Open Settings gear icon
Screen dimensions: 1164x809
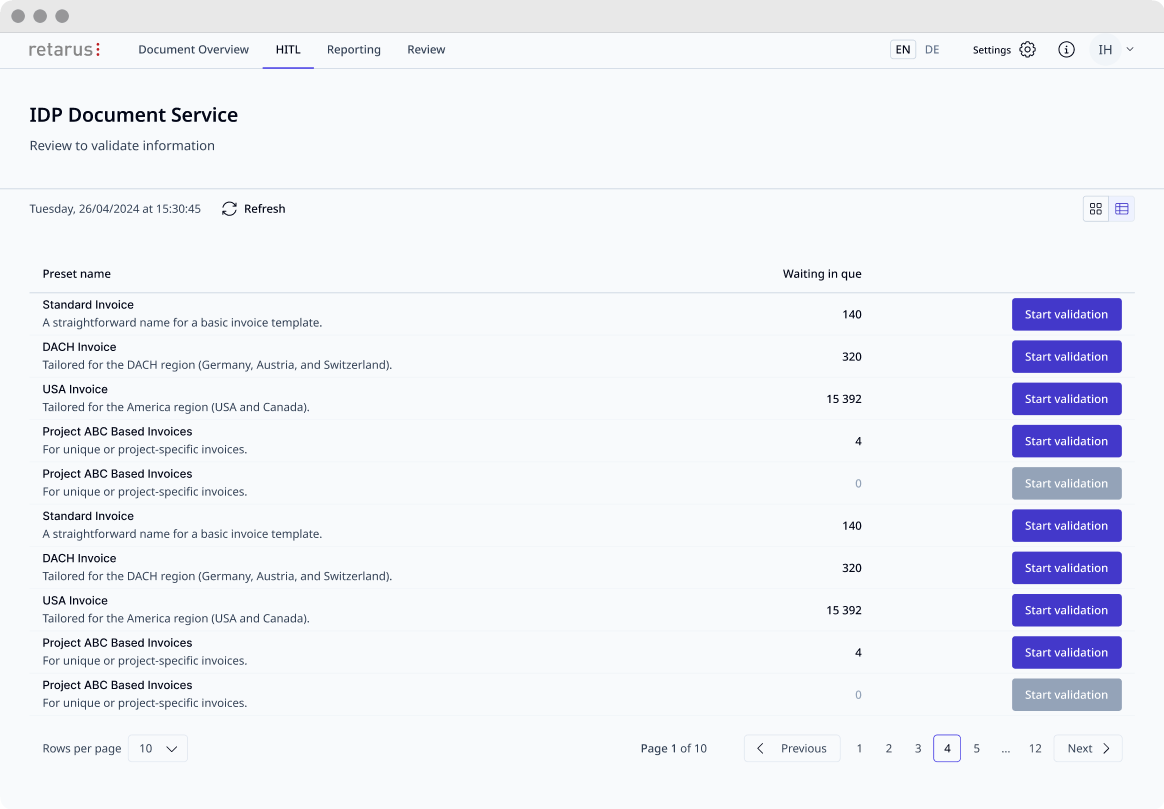[1027, 50]
